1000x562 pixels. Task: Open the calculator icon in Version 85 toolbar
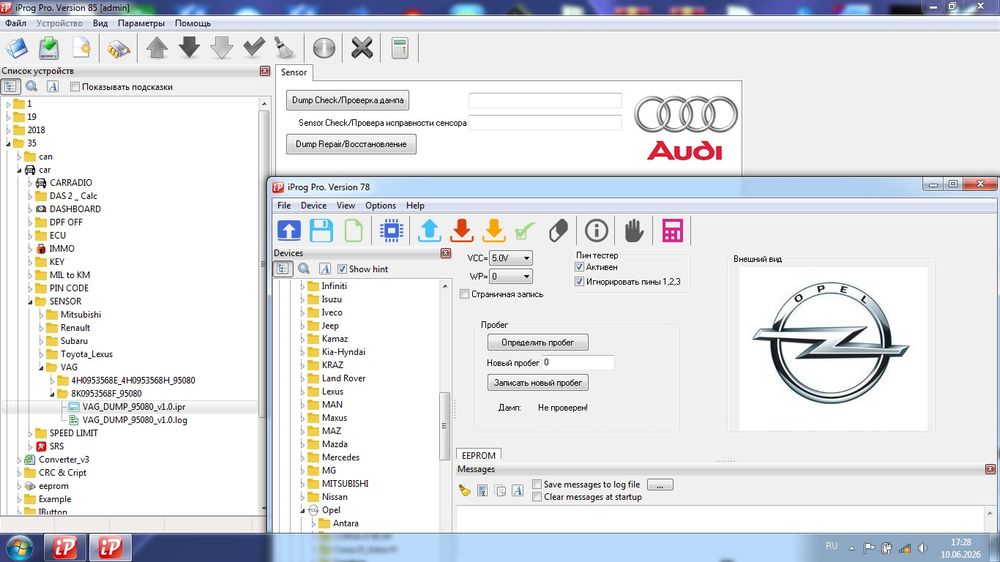click(400, 48)
